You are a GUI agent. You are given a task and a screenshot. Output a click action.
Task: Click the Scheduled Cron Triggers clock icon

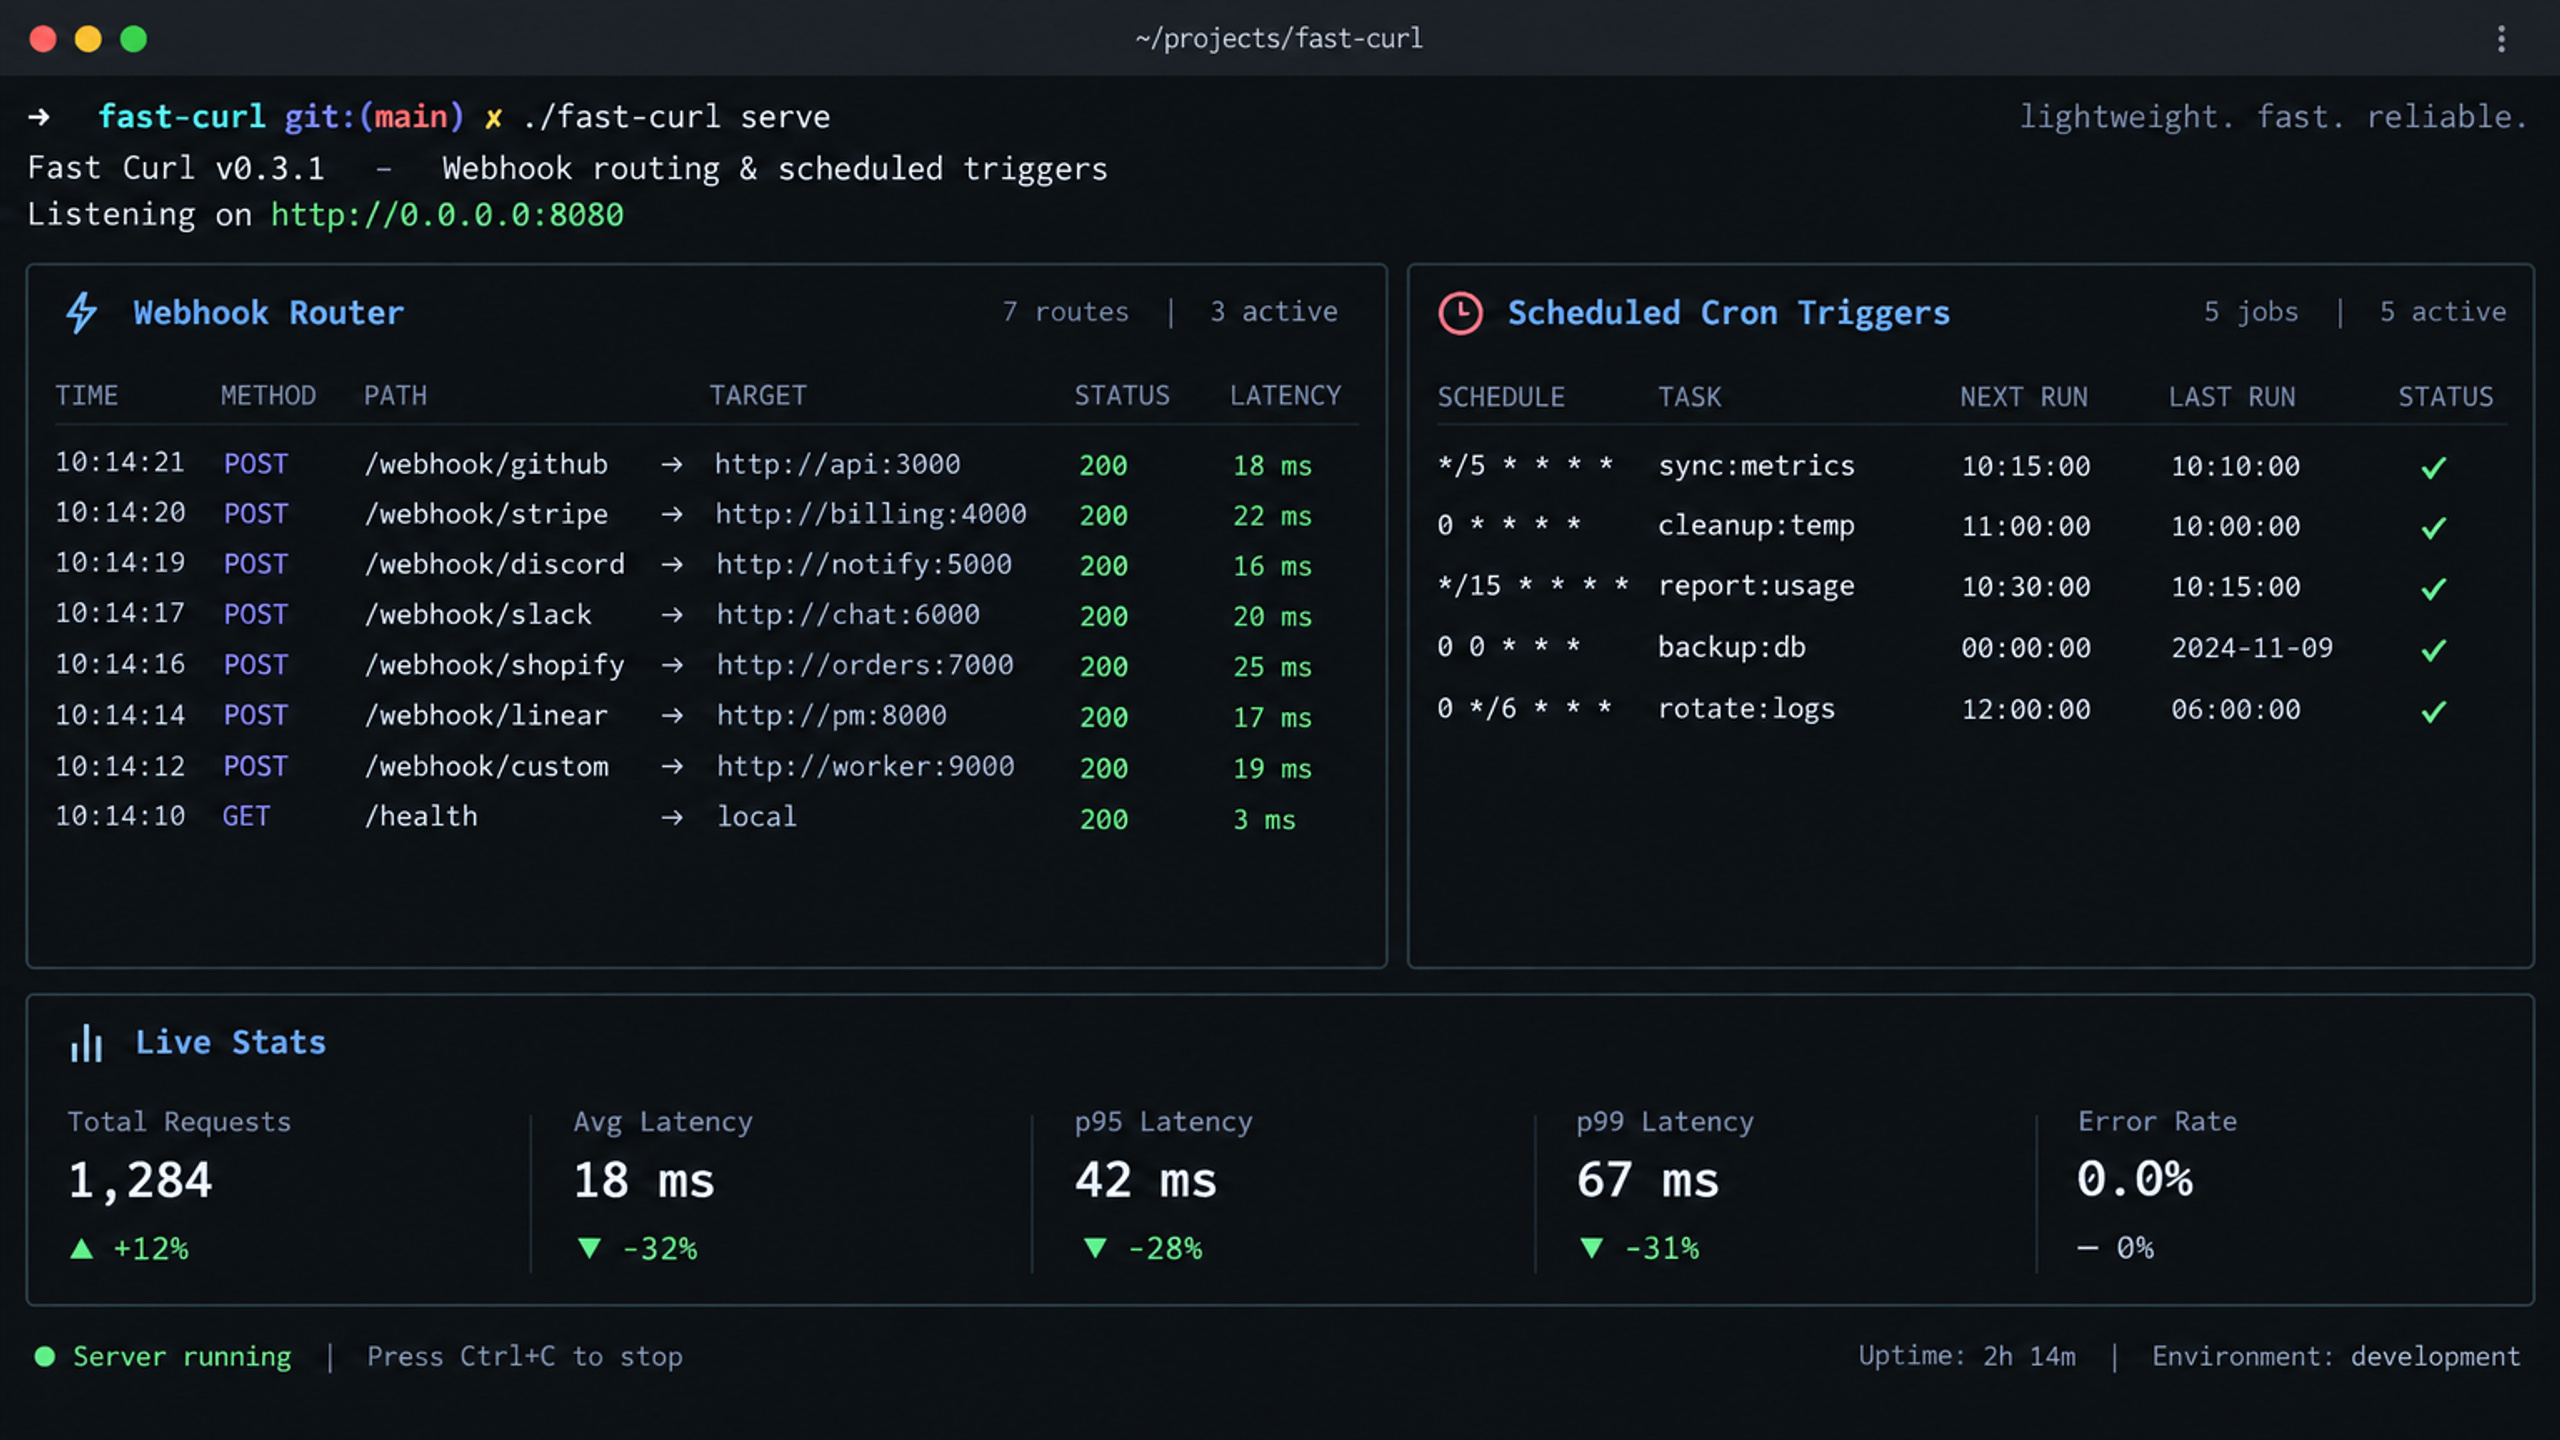point(1460,313)
